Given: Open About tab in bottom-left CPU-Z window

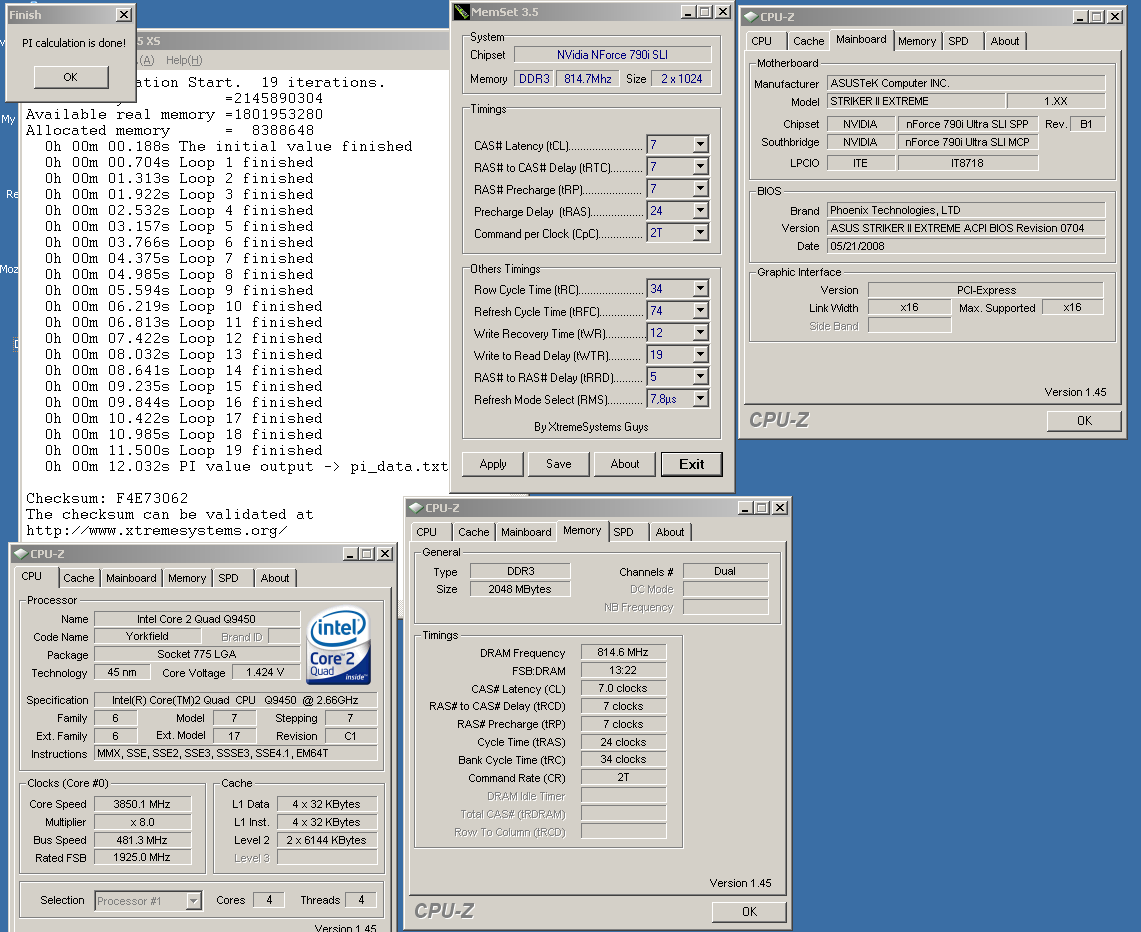Looking at the screenshot, I should tap(274, 578).
